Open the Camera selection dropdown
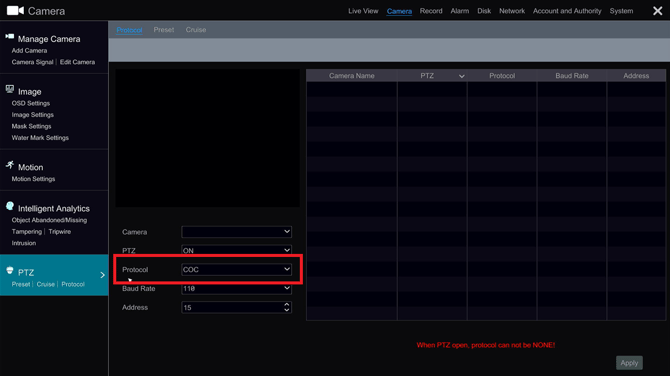670x376 pixels. [236, 232]
